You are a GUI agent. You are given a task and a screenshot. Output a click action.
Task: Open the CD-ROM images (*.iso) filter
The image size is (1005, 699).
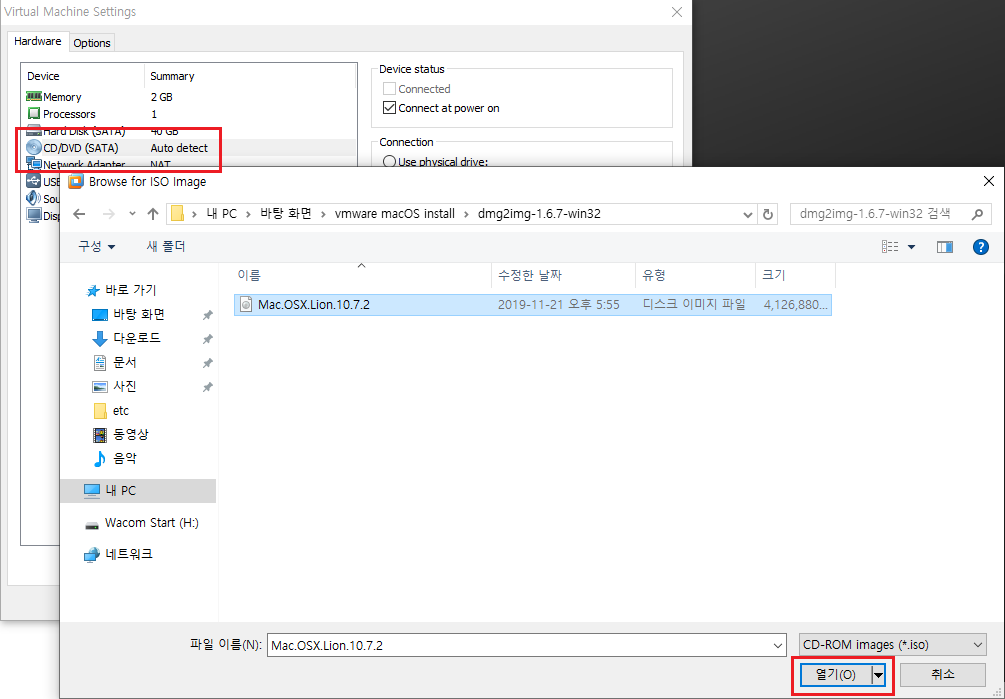(x=893, y=645)
